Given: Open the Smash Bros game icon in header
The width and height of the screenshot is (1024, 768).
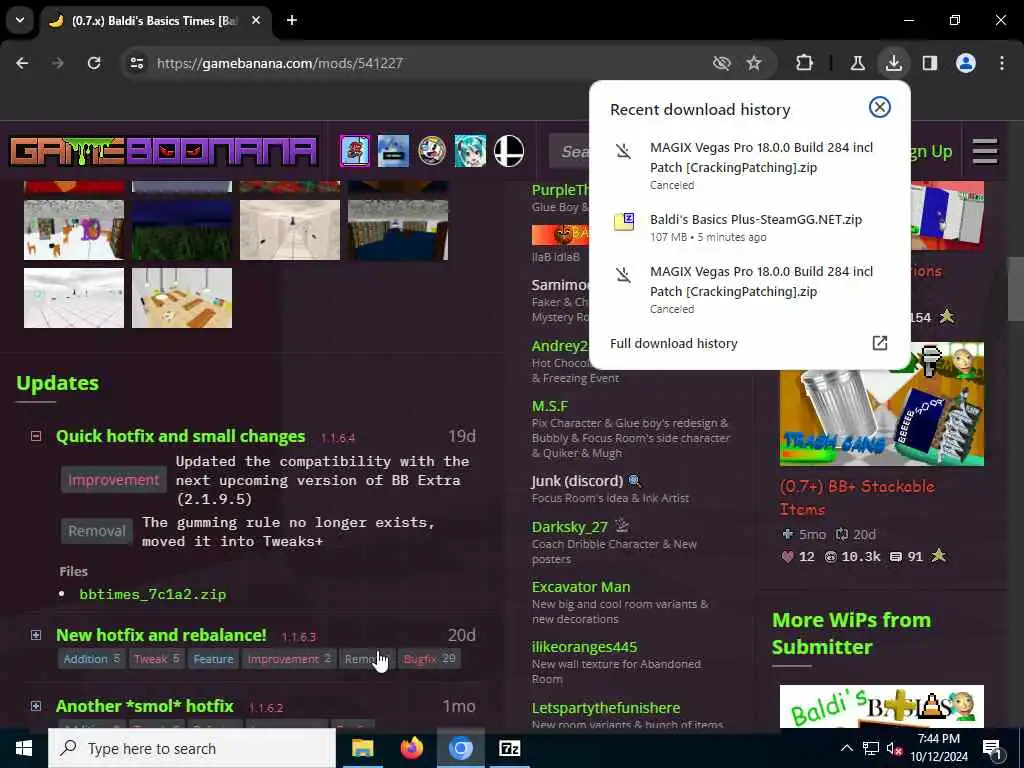Looking at the screenshot, I should tap(509, 151).
